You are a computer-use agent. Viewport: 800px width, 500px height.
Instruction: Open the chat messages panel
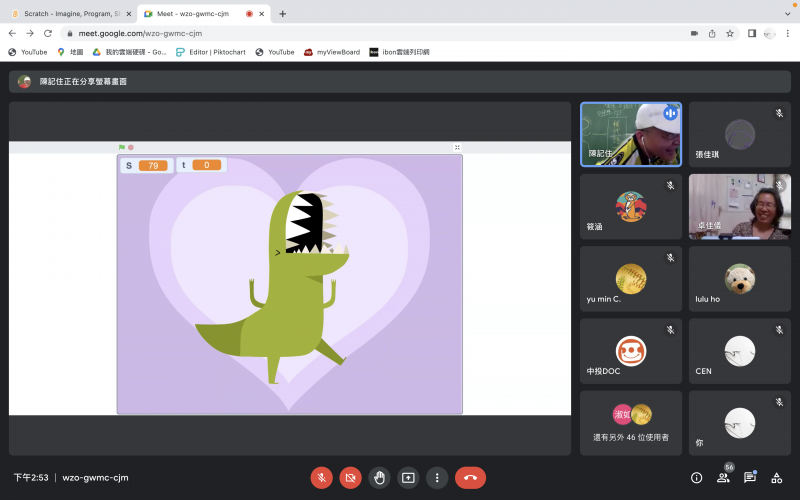coord(749,478)
